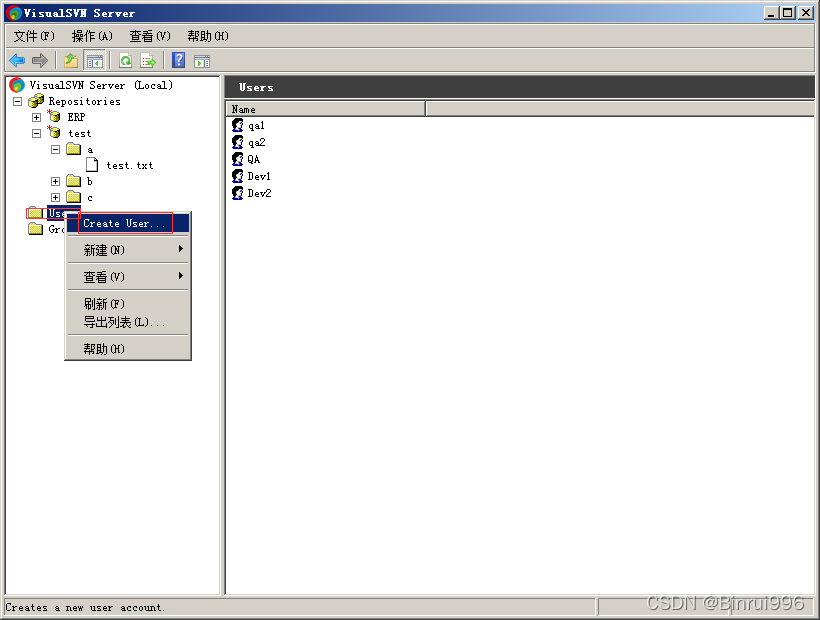Image resolution: width=820 pixels, height=620 pixels.
Task: Select the test repository label
Action: click(x=79, y=133)
